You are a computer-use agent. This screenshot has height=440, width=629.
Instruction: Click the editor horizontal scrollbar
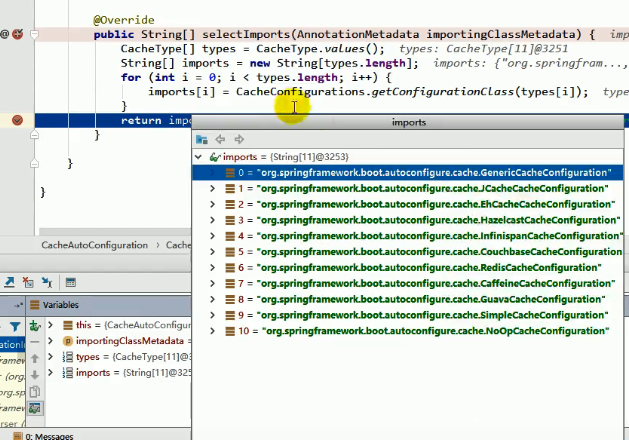pos(115,232)
